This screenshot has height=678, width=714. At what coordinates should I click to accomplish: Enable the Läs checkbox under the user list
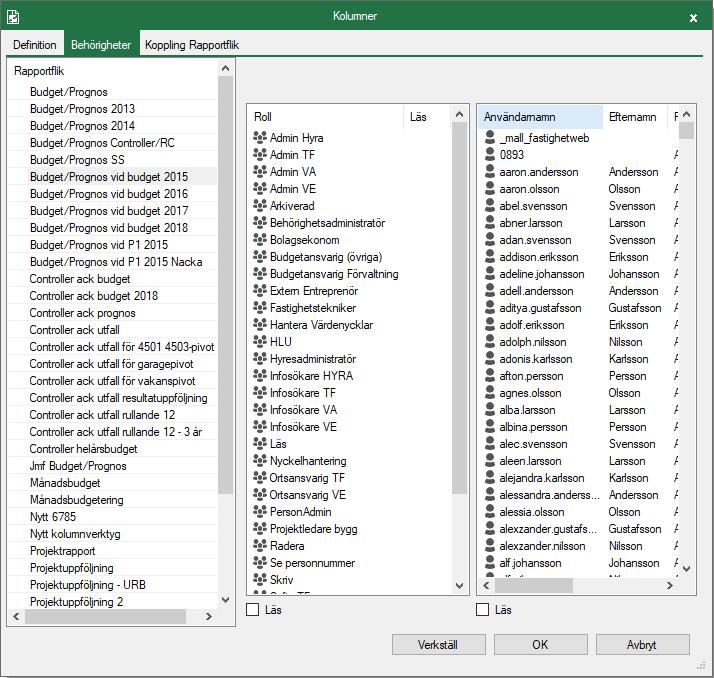(x=482, y=610)
